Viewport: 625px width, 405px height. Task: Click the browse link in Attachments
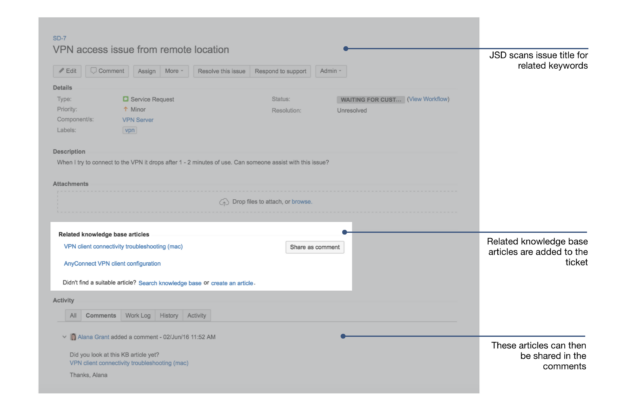coord(301,202)
